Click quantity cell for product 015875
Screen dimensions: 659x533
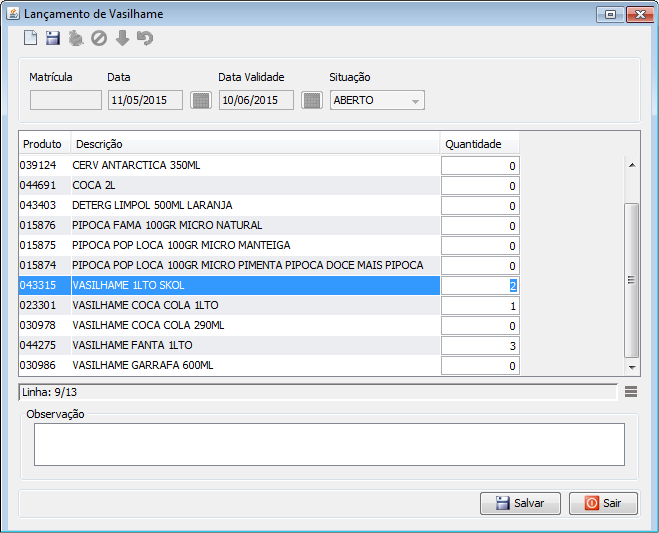480,245
